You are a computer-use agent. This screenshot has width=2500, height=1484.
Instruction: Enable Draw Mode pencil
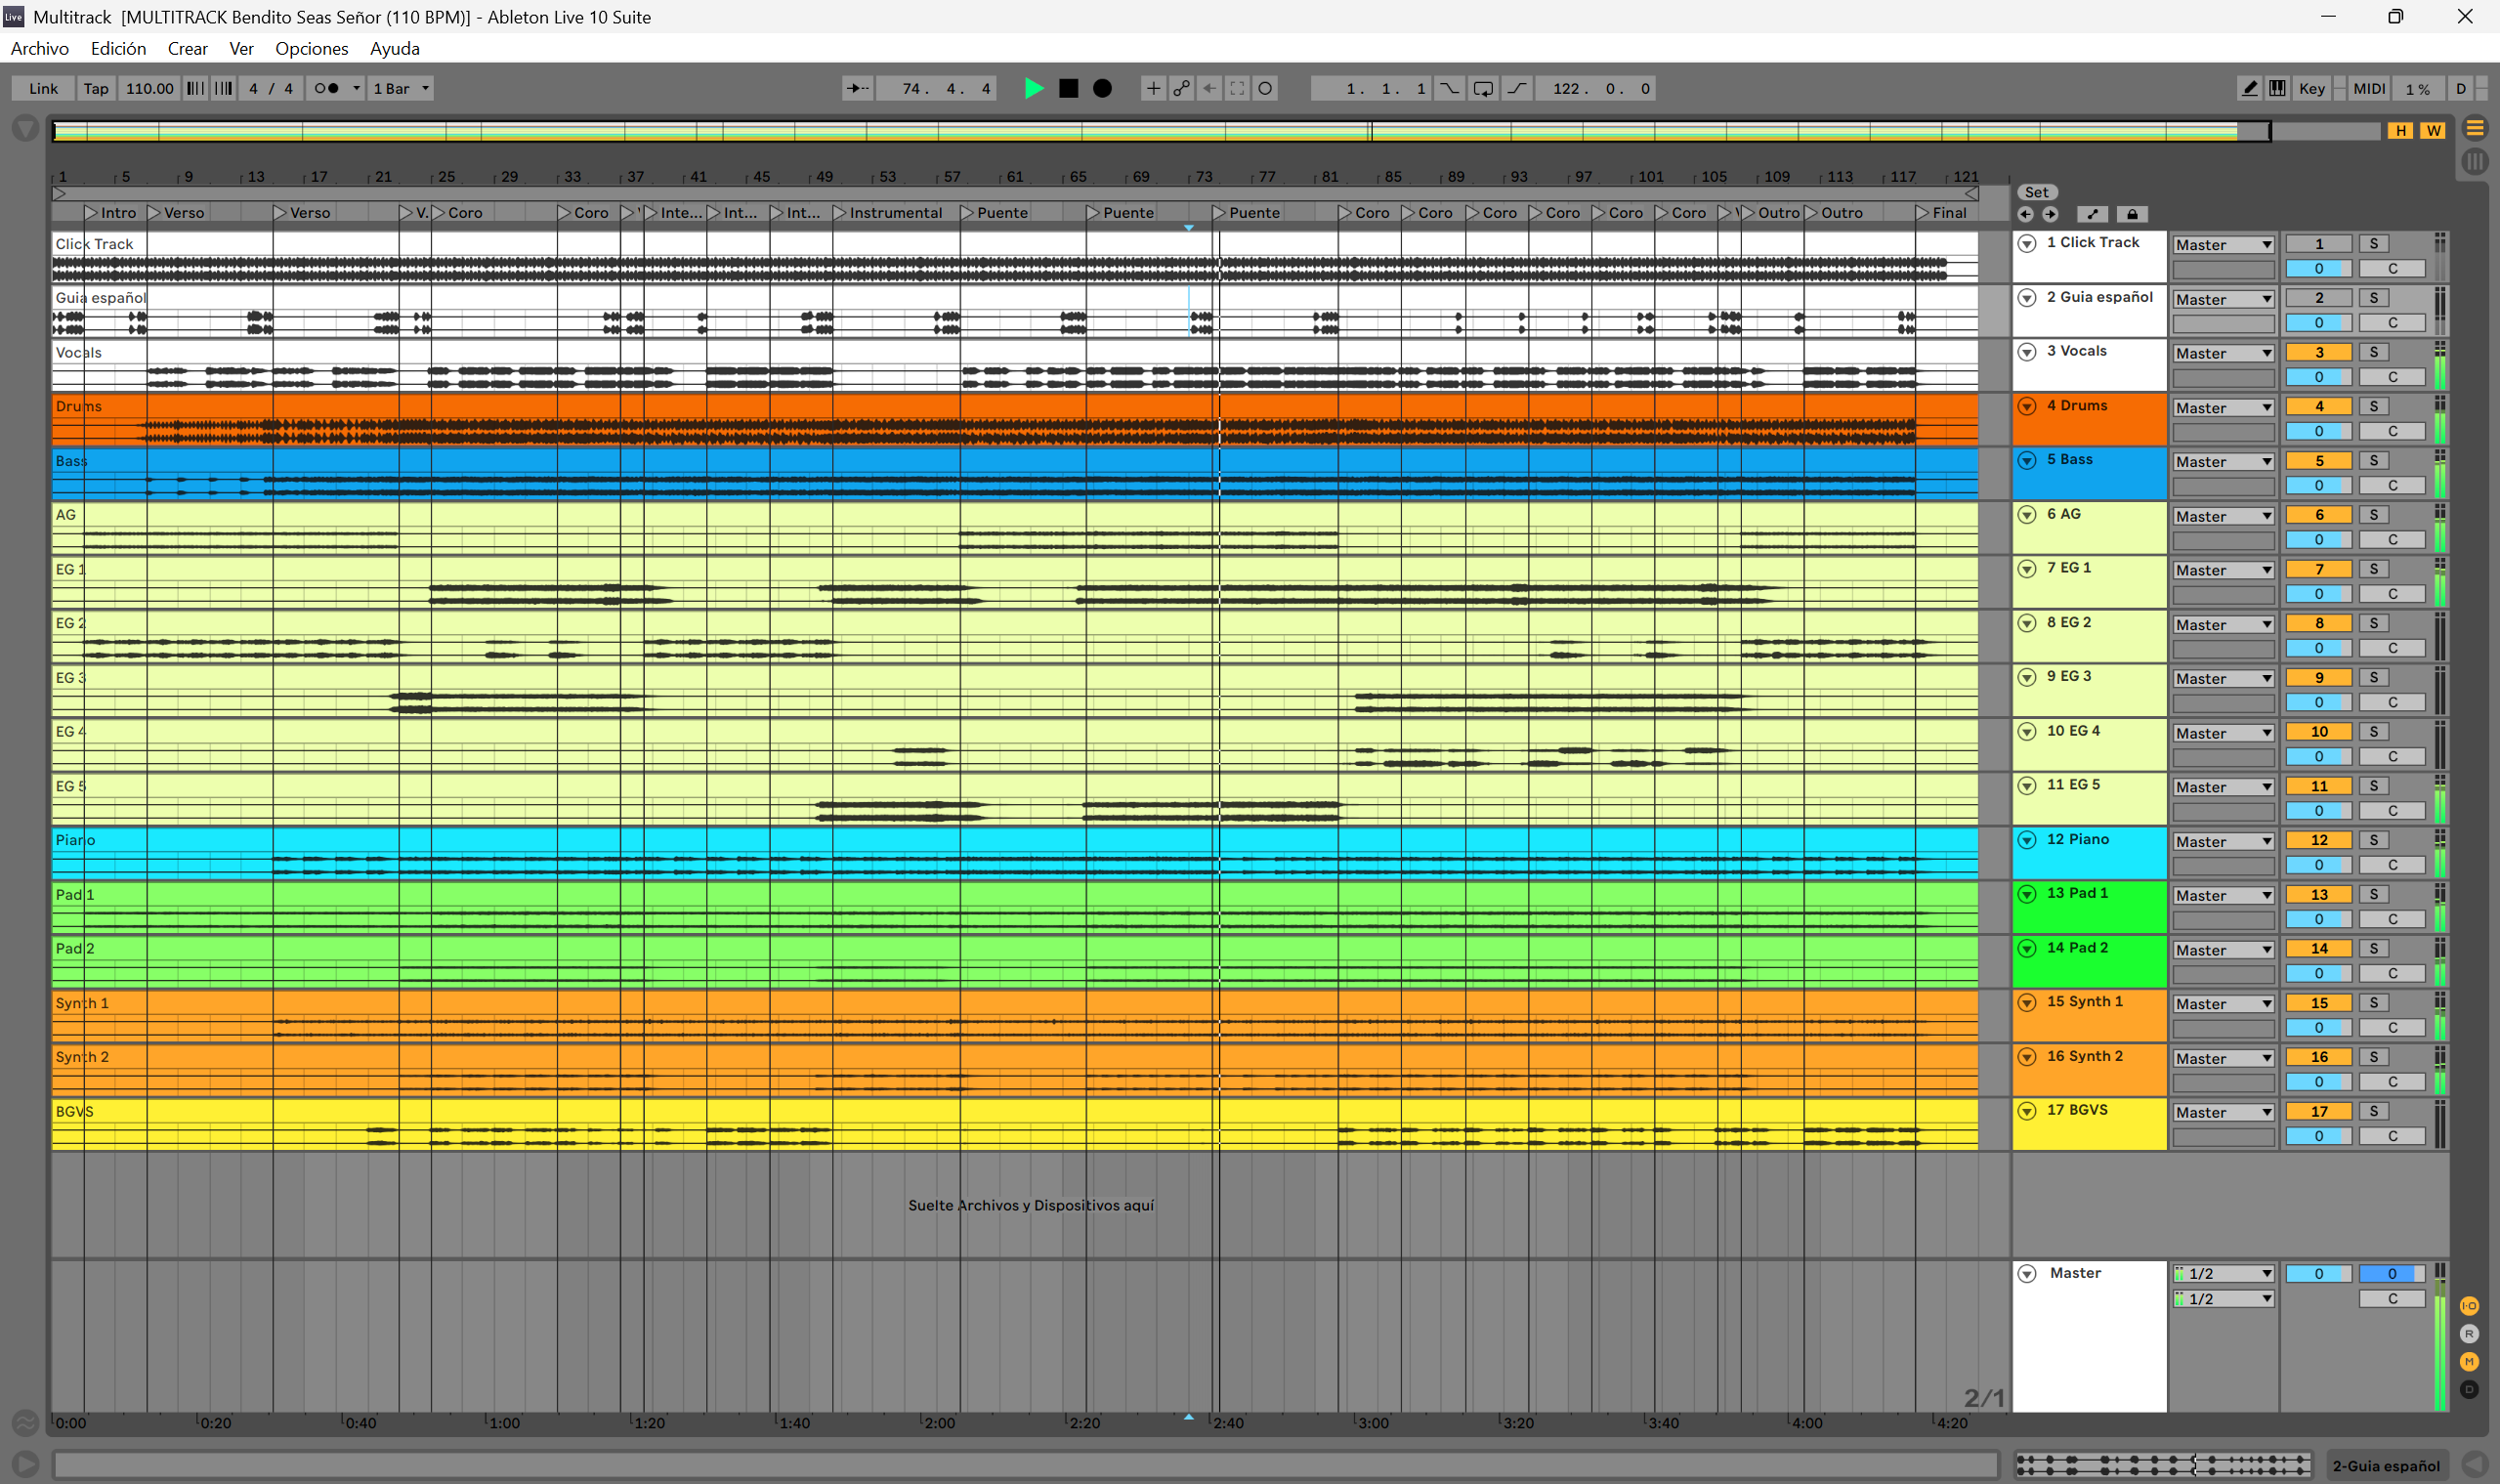(2249, 88)
